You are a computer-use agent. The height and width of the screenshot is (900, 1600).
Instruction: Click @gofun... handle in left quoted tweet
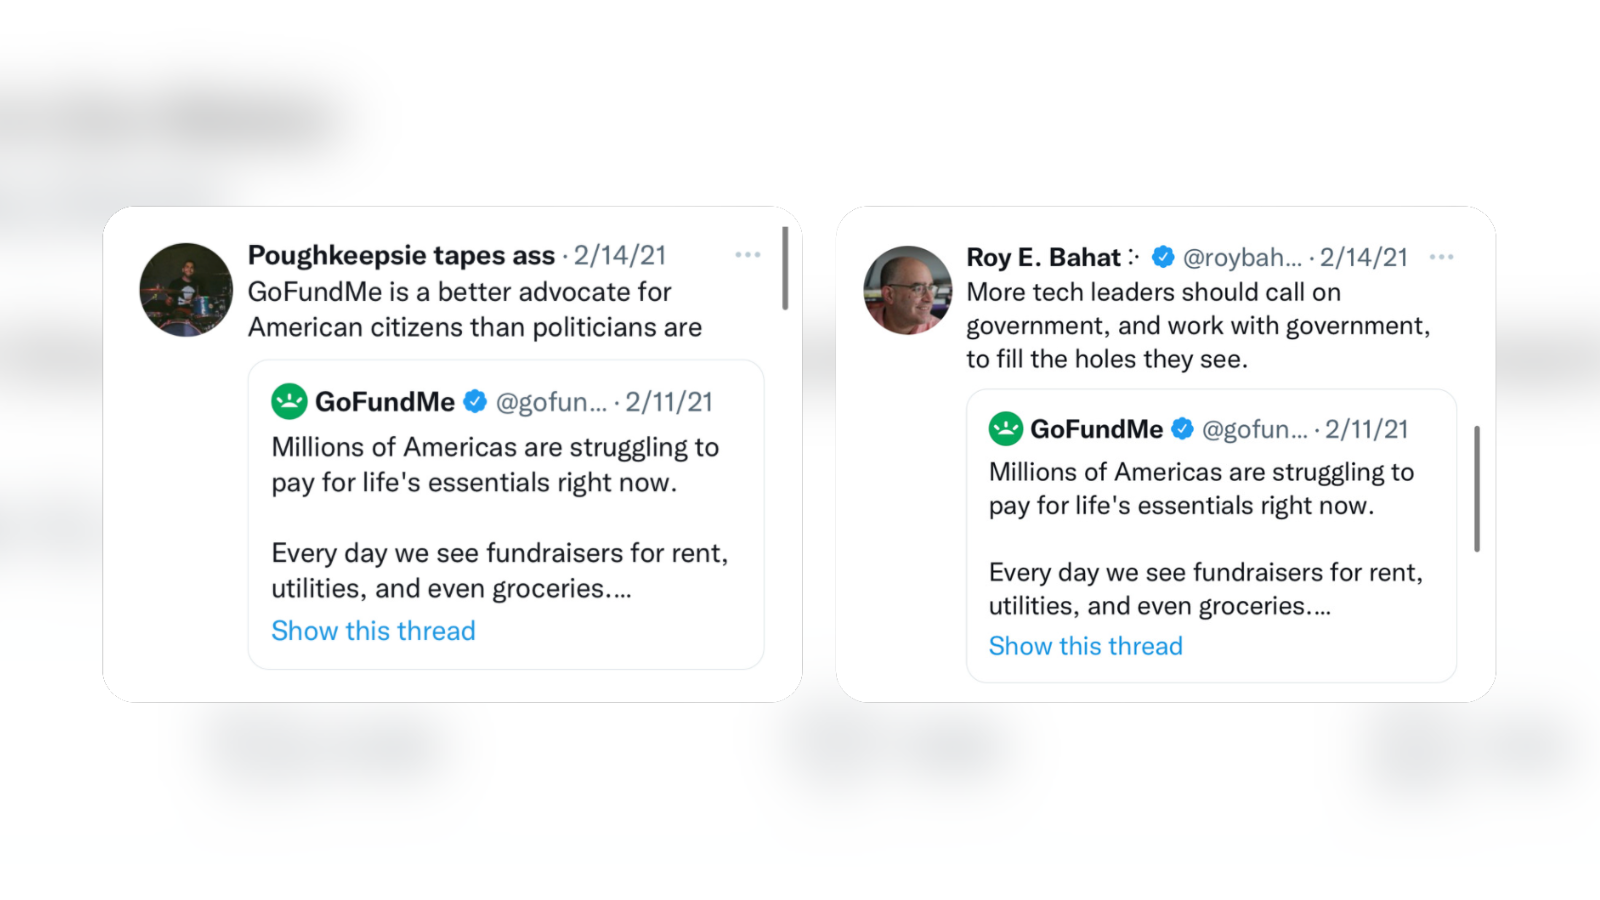pyautogui.click(x=551, y=402)
